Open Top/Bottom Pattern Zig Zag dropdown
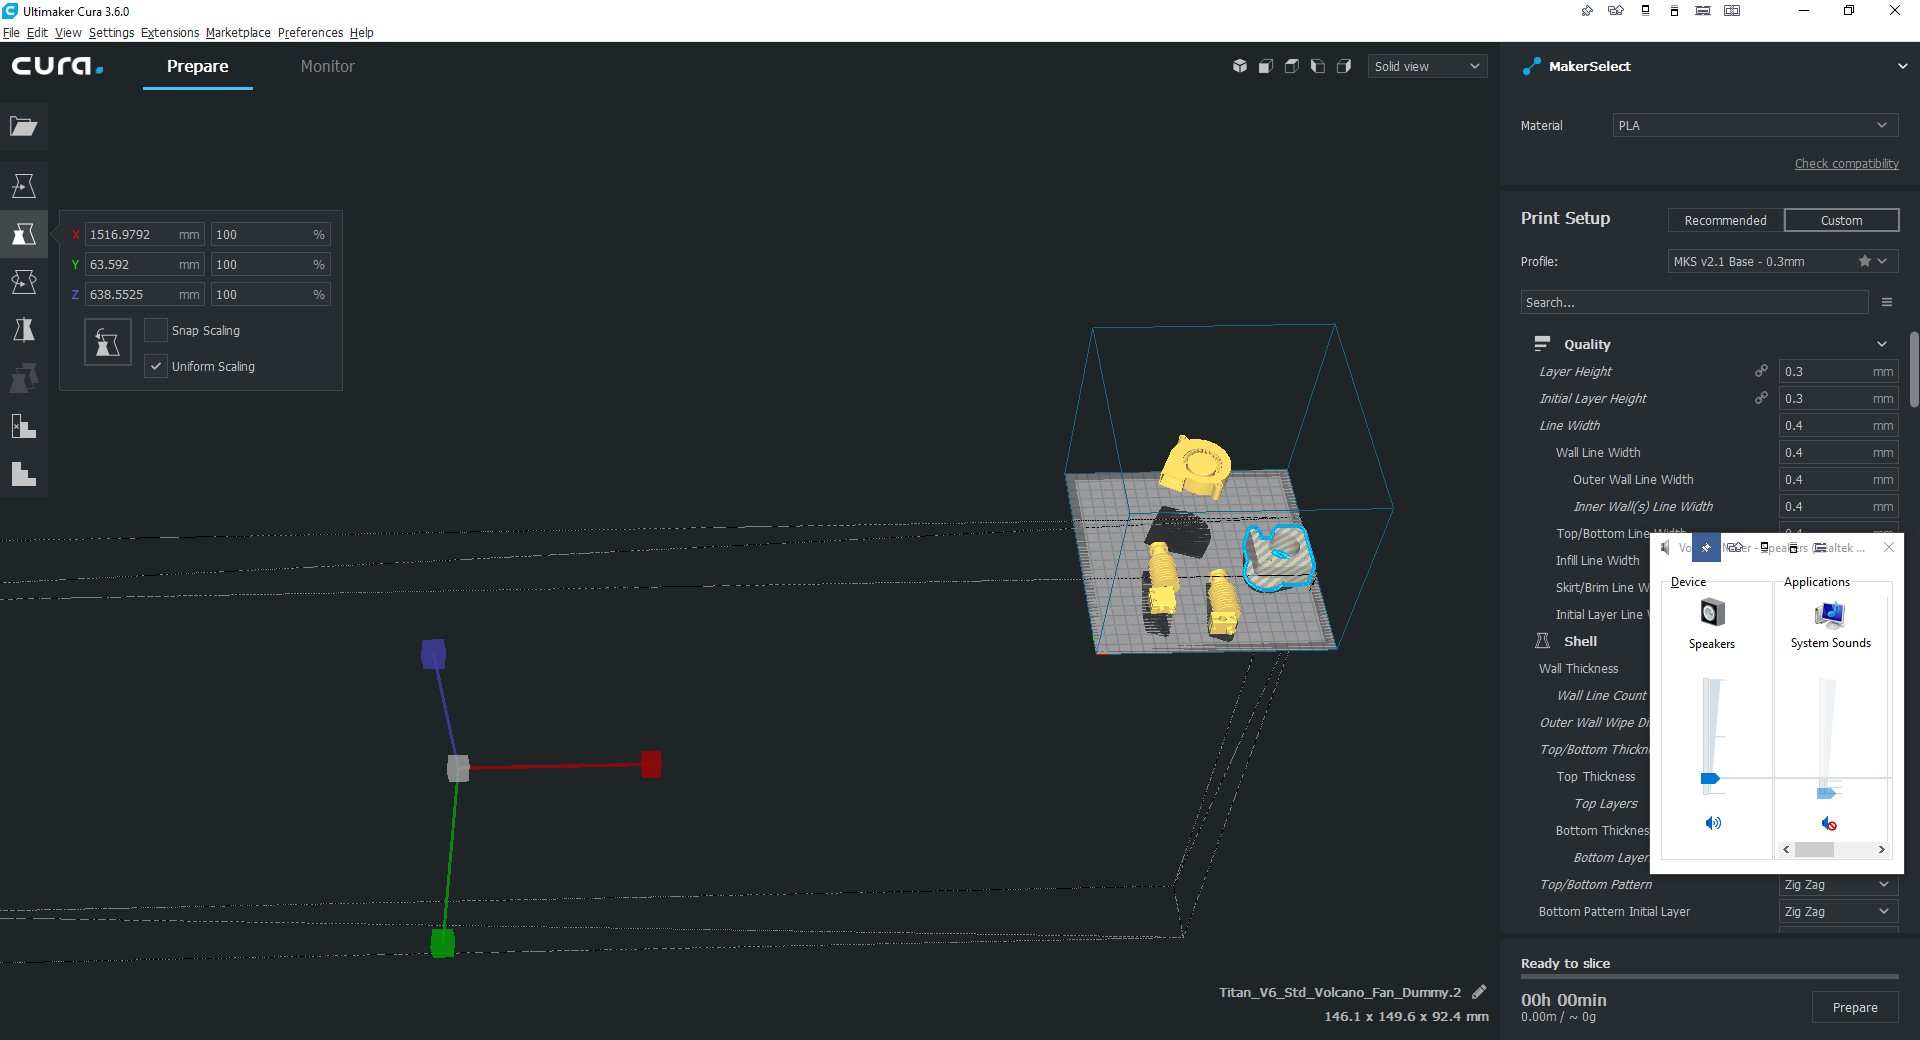This screenshot has width=1920, height=1040. click(x=1838, y=885)
